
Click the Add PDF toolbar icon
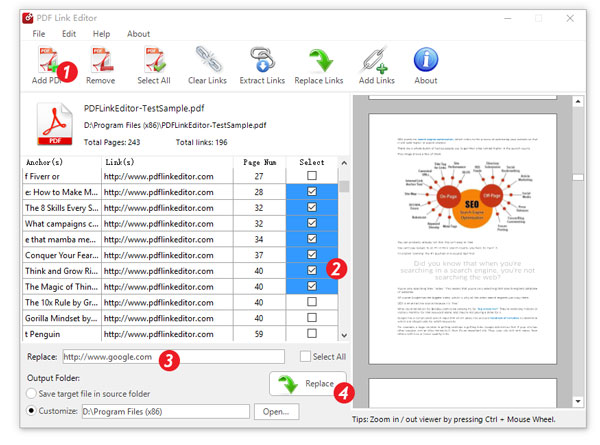[x=47, y=62]
